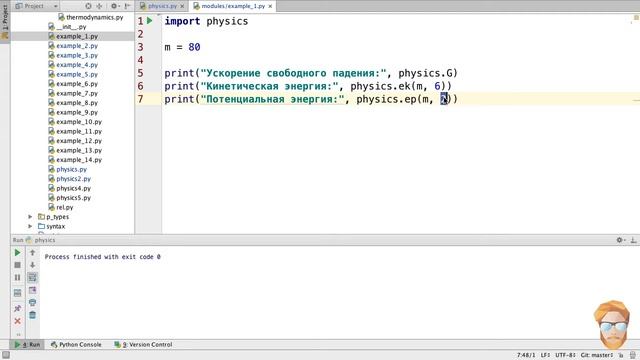Click the physics4.py file icon
The image size is (640, 360).
click(x=51, y=188)
